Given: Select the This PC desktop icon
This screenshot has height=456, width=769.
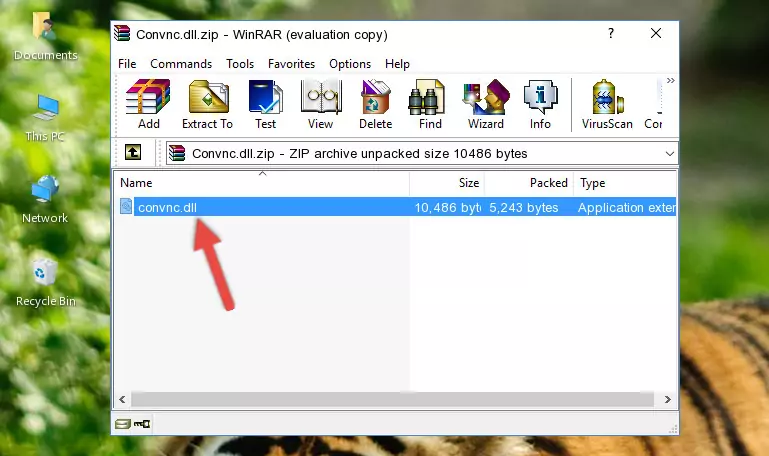Looking at the screenshot, I should click(x=45, y=118).
